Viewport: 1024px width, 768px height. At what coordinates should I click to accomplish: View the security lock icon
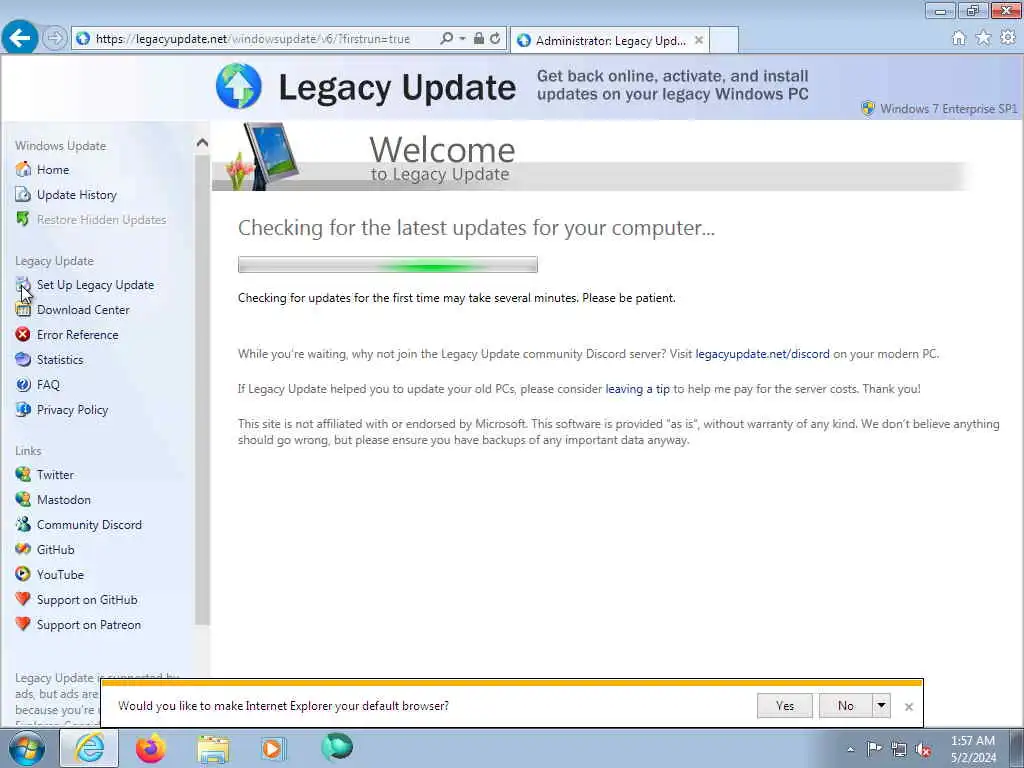pyautogui.click(x=479, y=39)
